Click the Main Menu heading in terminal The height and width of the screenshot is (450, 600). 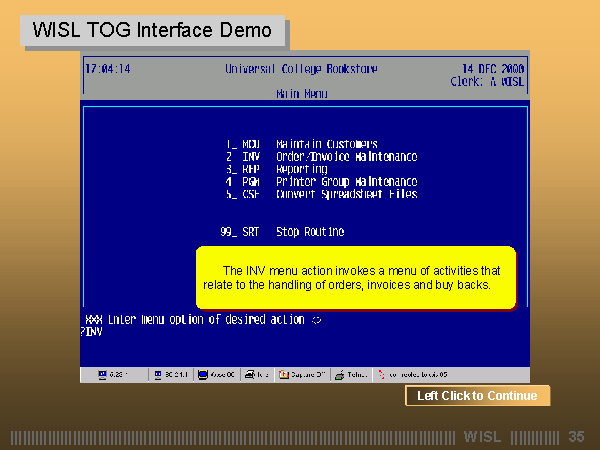pos(301,94)
